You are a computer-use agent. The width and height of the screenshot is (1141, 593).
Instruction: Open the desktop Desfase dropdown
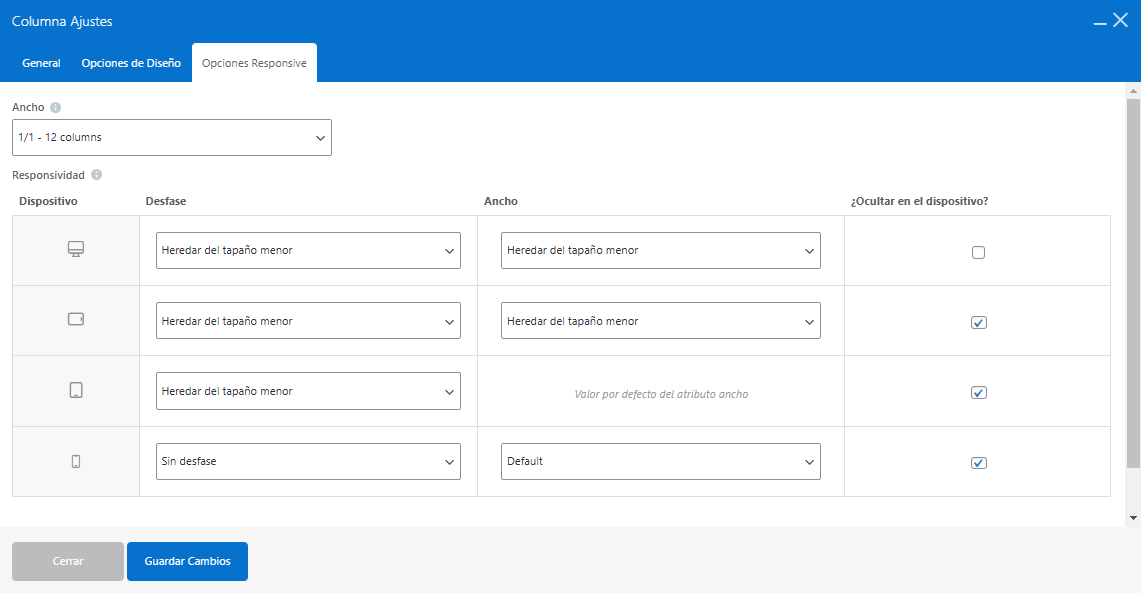[309, 250]
